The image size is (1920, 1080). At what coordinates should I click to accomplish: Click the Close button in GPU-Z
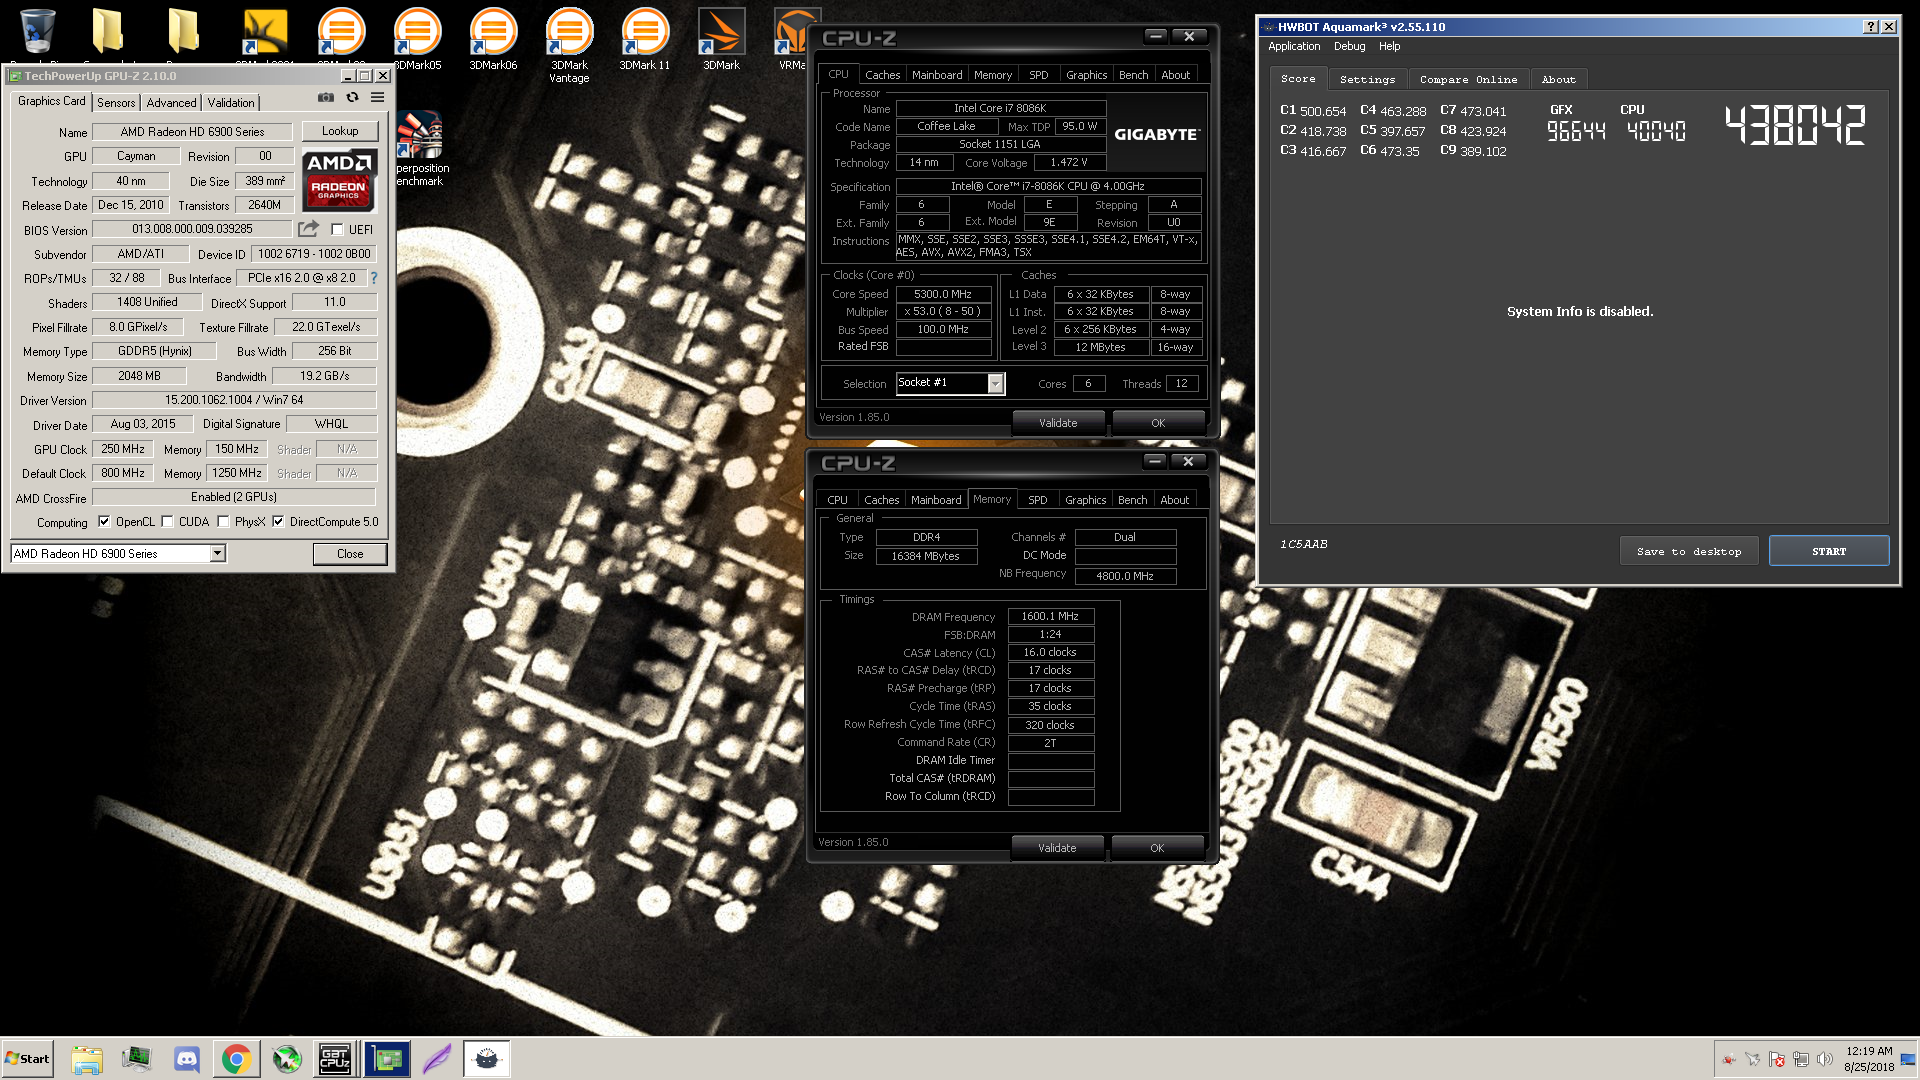tap(350, 553)
